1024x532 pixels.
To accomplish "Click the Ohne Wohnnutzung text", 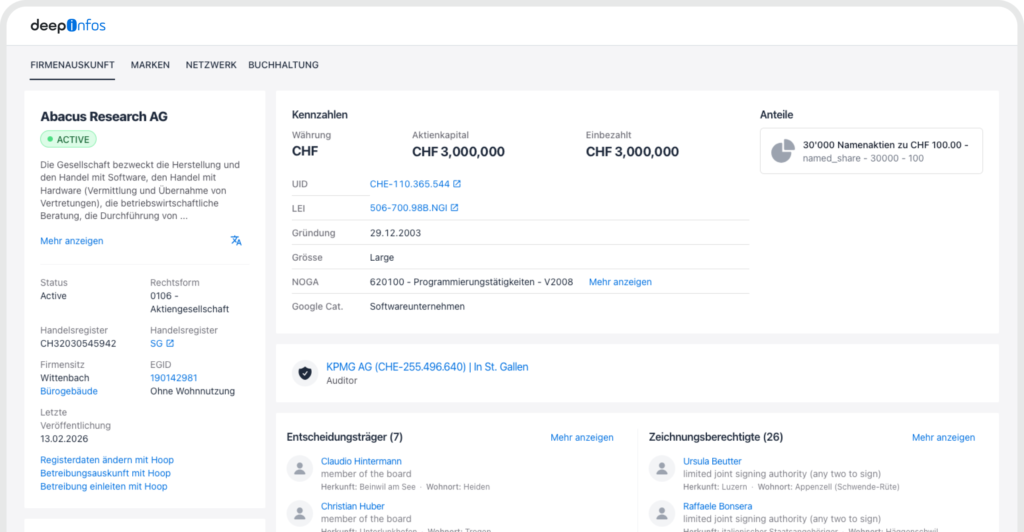I will 193,391.
